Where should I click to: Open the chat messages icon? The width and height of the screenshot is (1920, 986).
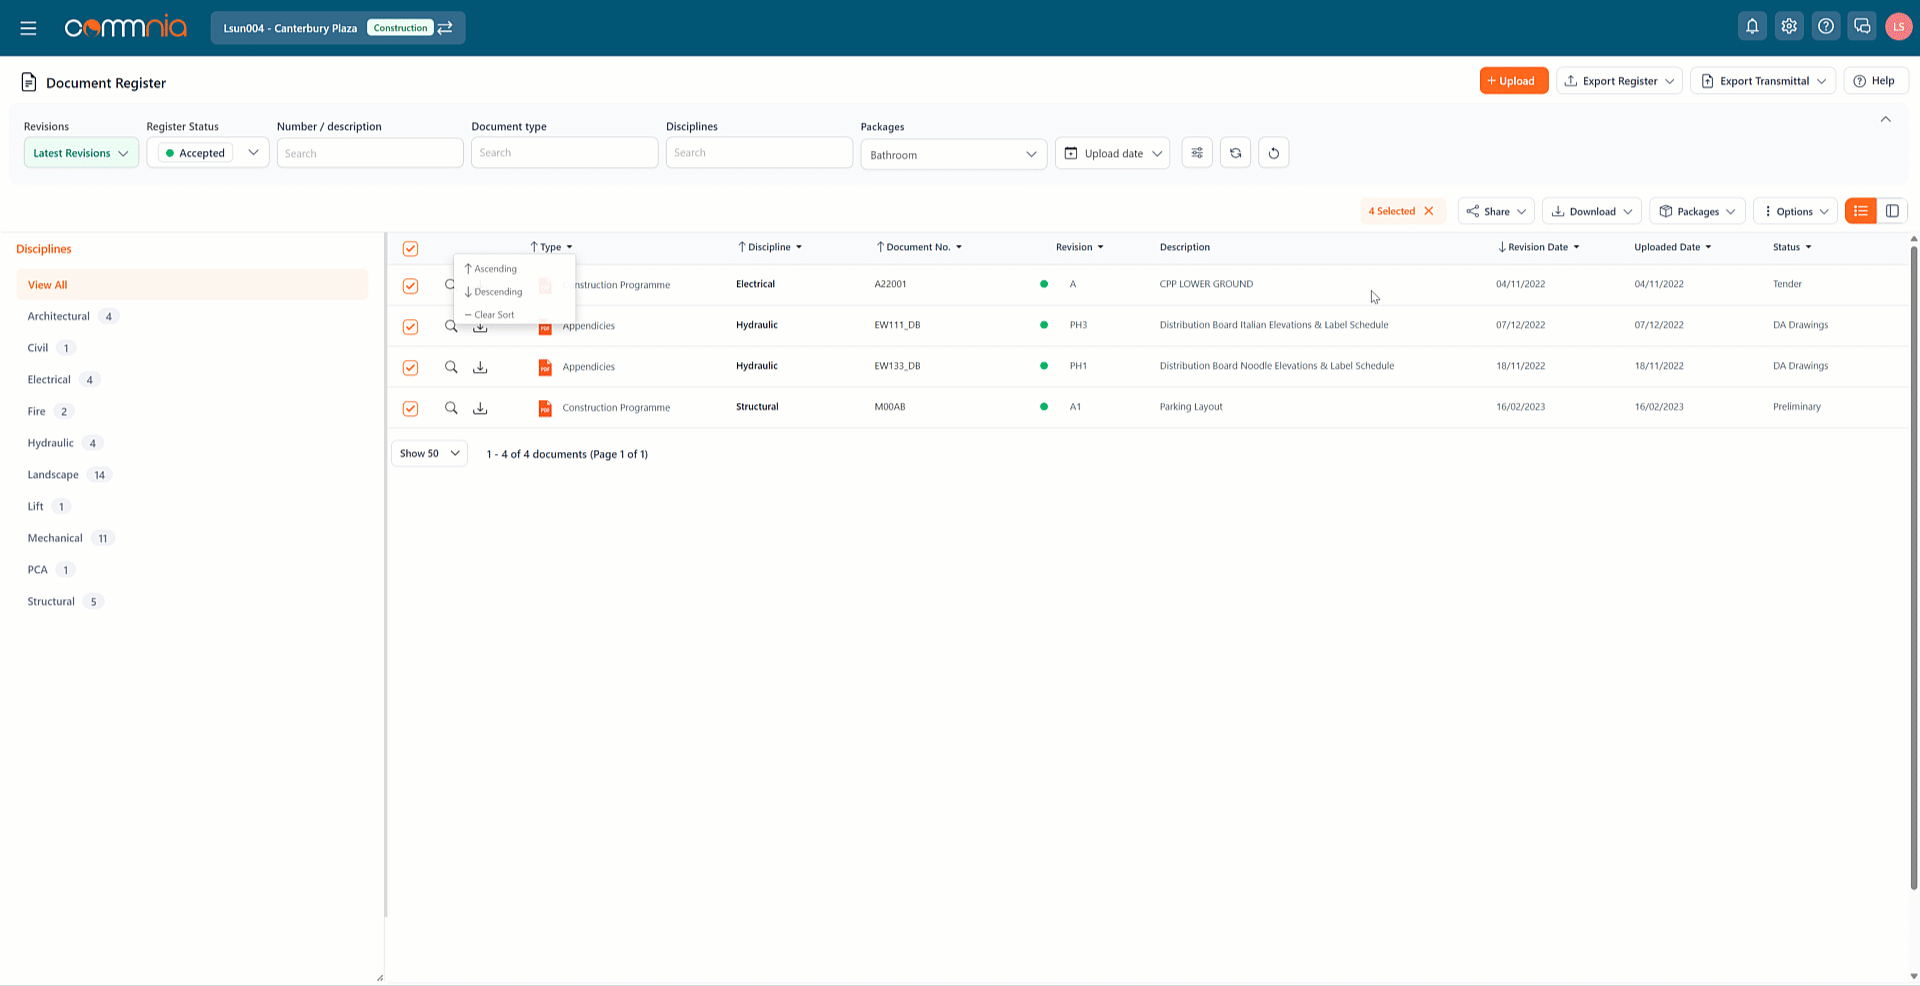[1862, 27]
